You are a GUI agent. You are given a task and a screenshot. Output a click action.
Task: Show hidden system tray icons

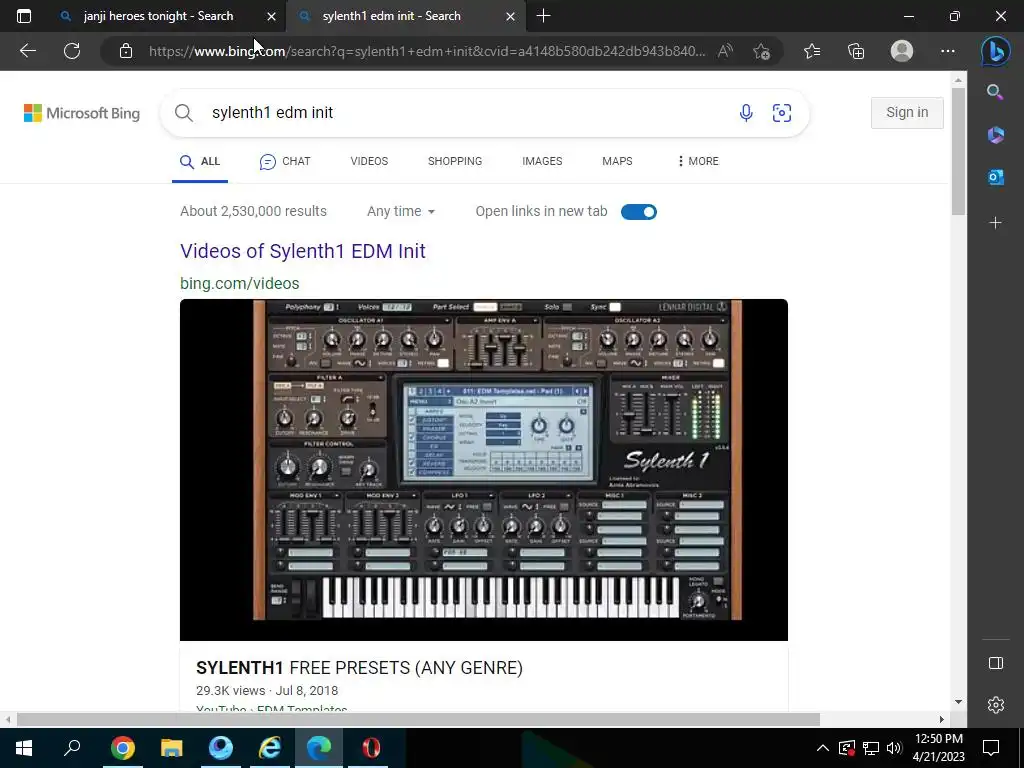823,748
